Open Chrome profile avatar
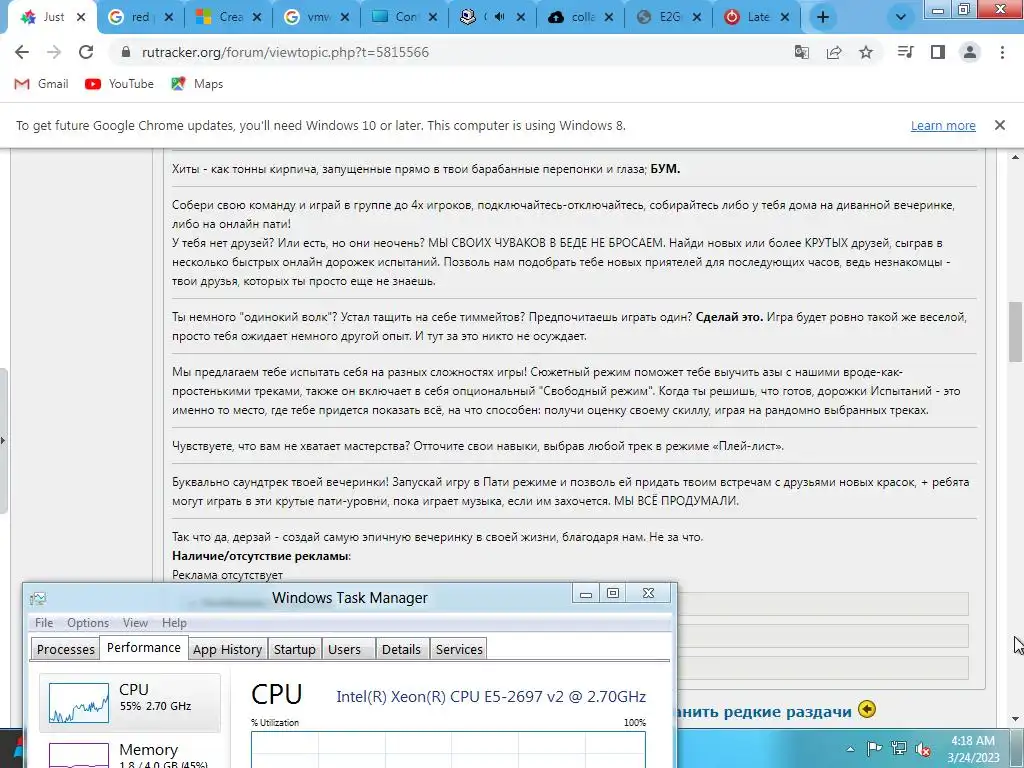The image size is (1024, 768). point(970,52)
